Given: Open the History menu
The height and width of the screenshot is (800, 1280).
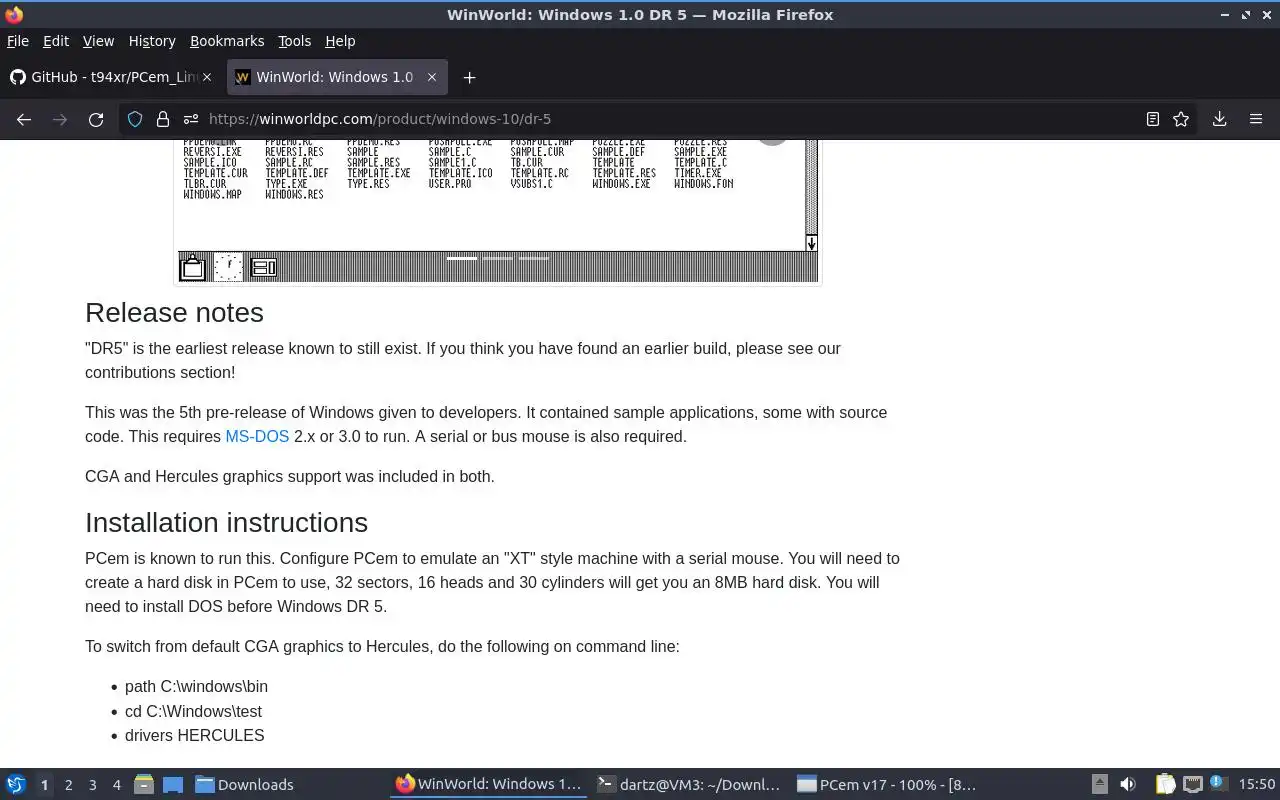Looking at the screenshot, I should (152, 41).
